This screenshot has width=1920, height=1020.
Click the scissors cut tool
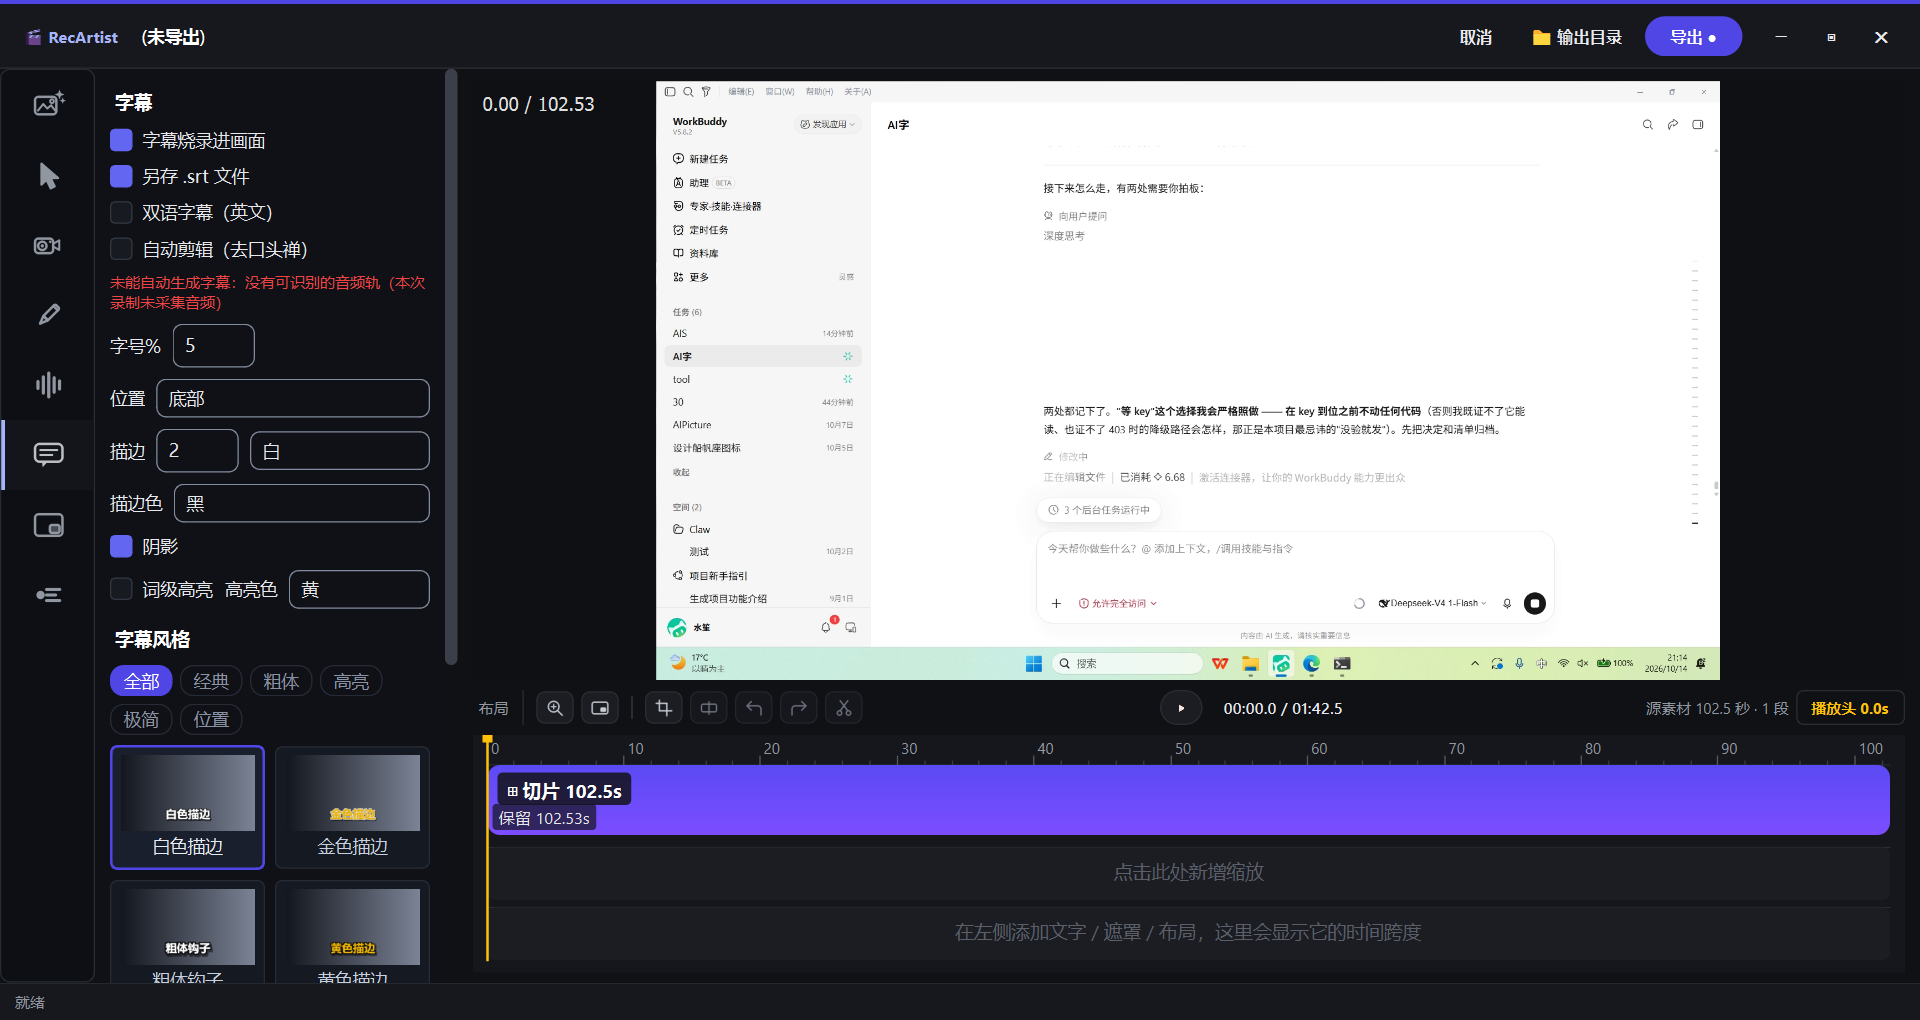point(844,708)
